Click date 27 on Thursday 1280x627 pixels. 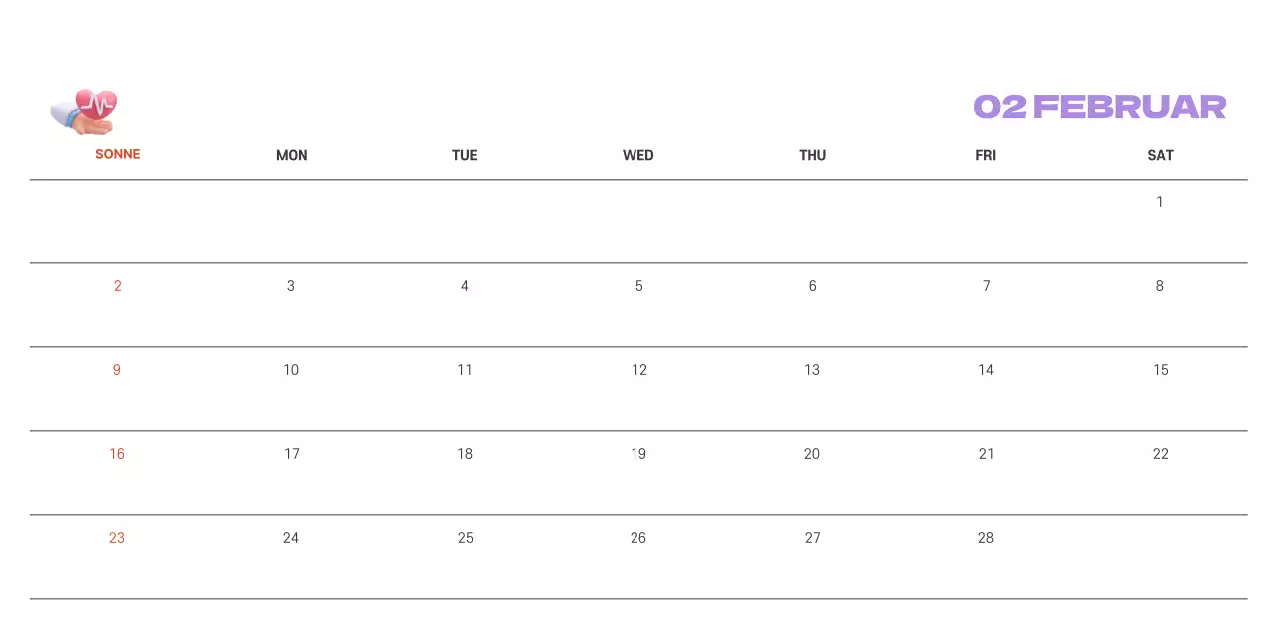pos(812,538)
